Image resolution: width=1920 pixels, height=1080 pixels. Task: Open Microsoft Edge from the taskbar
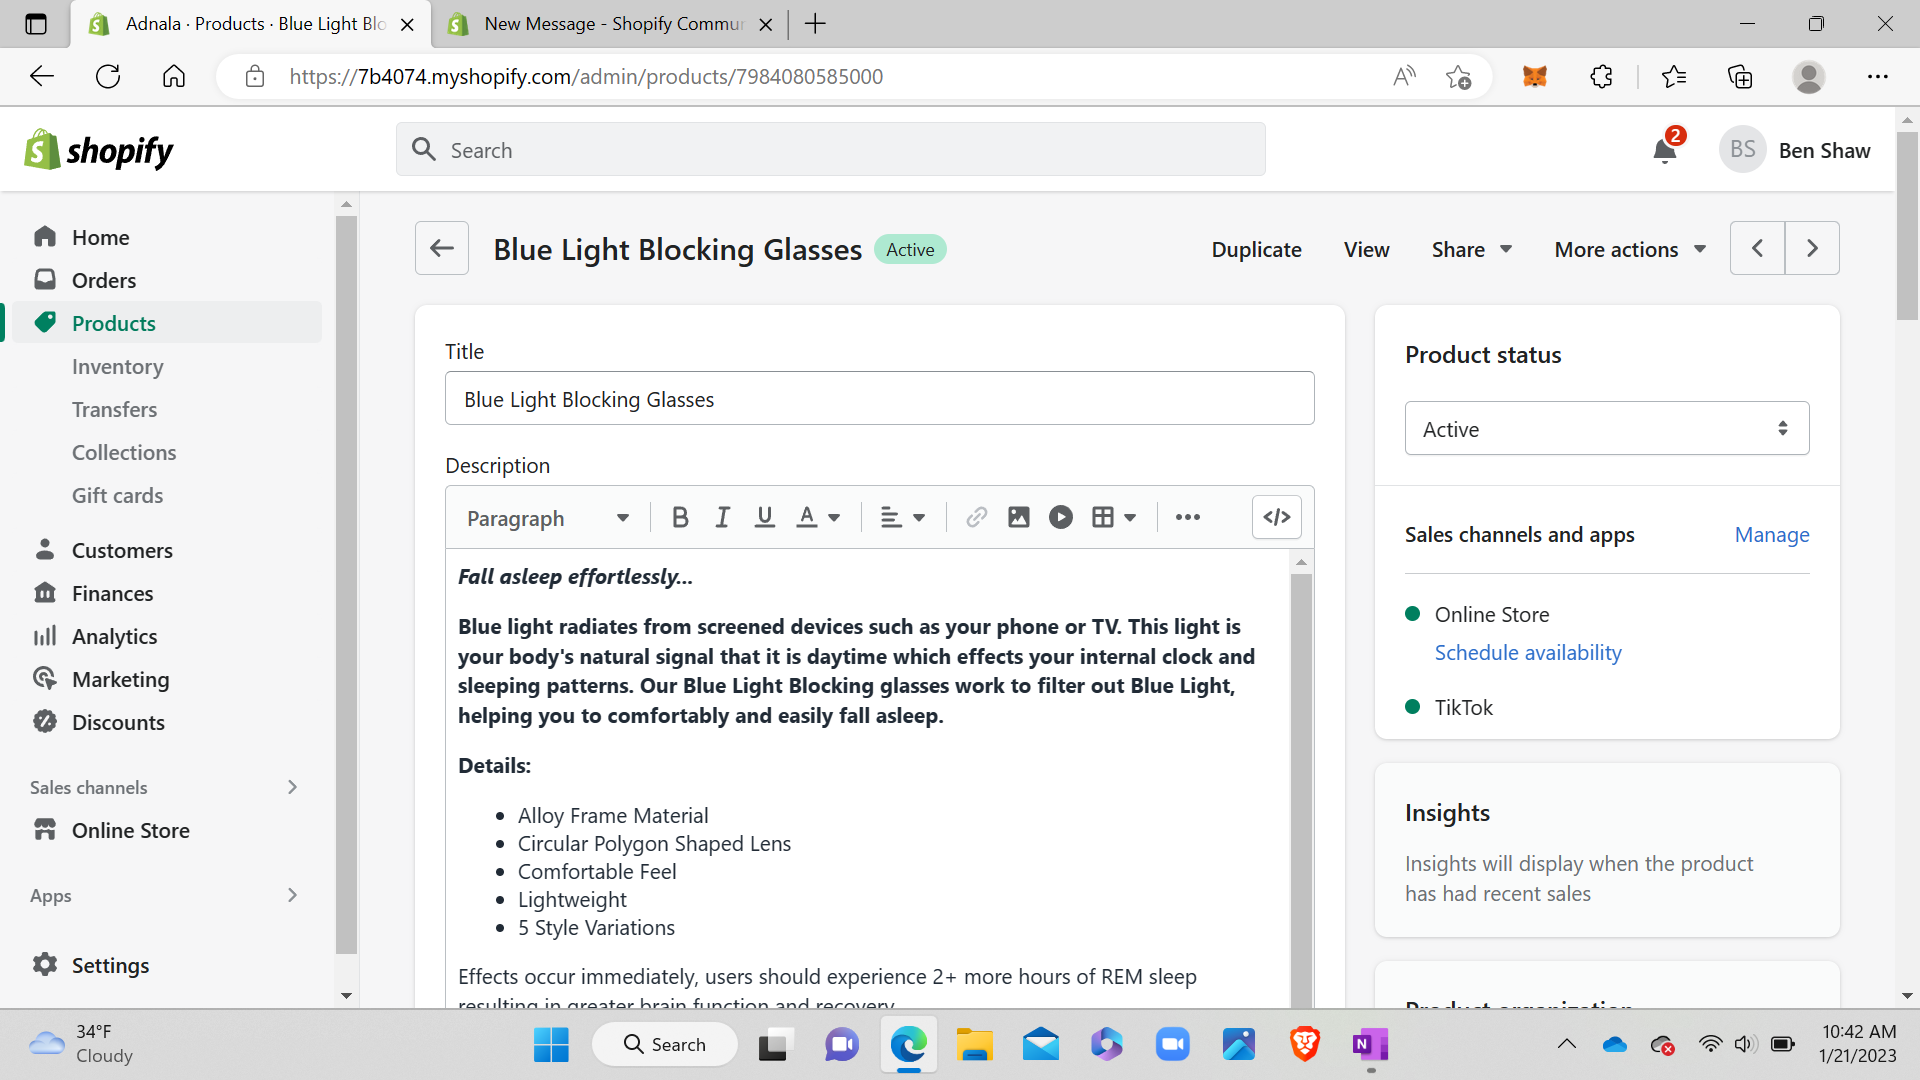(x=908, y=1045)
